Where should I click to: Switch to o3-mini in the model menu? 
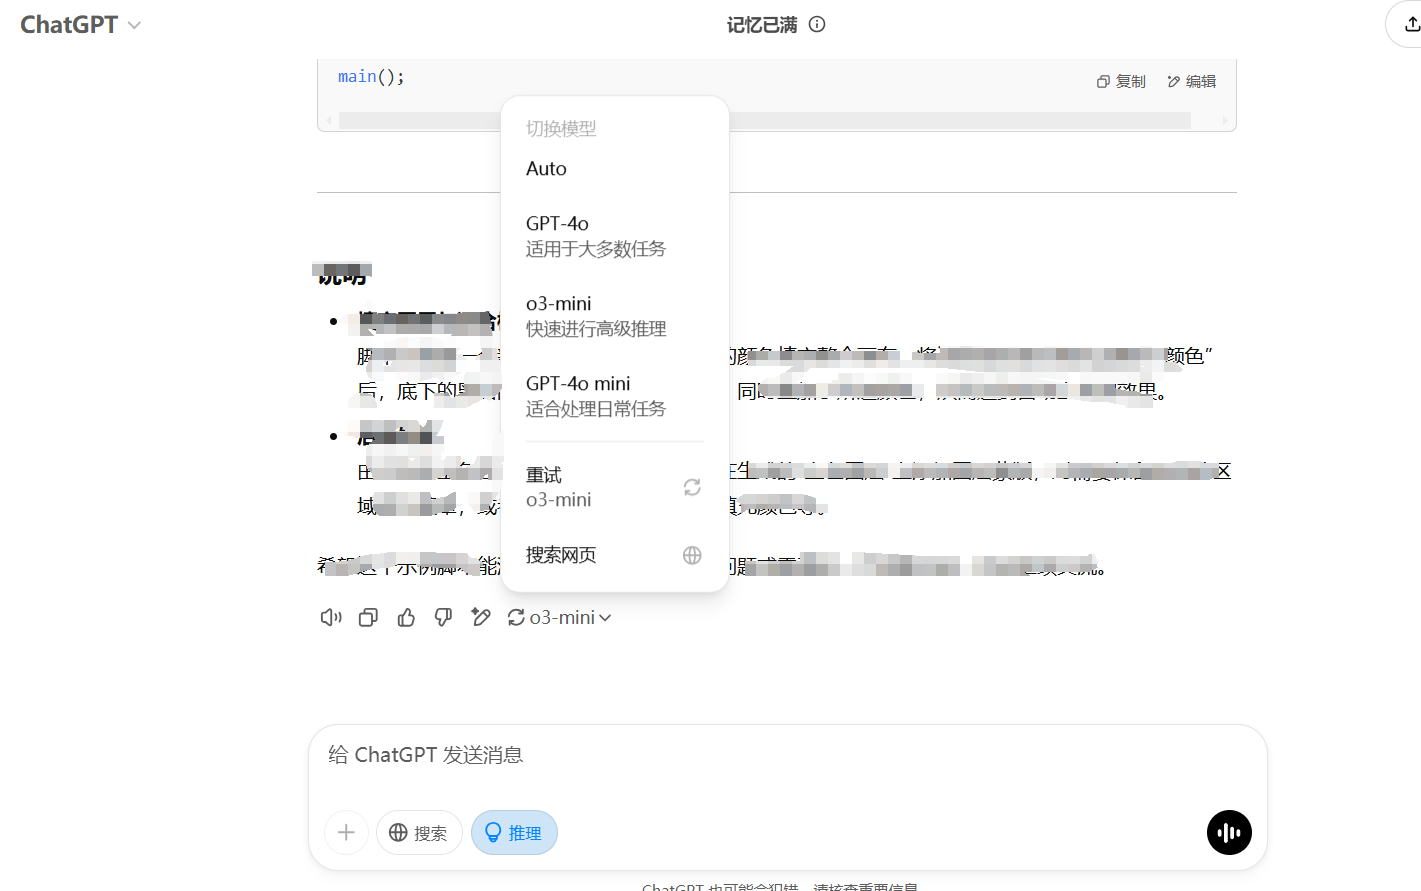click(x=615, y=316)
